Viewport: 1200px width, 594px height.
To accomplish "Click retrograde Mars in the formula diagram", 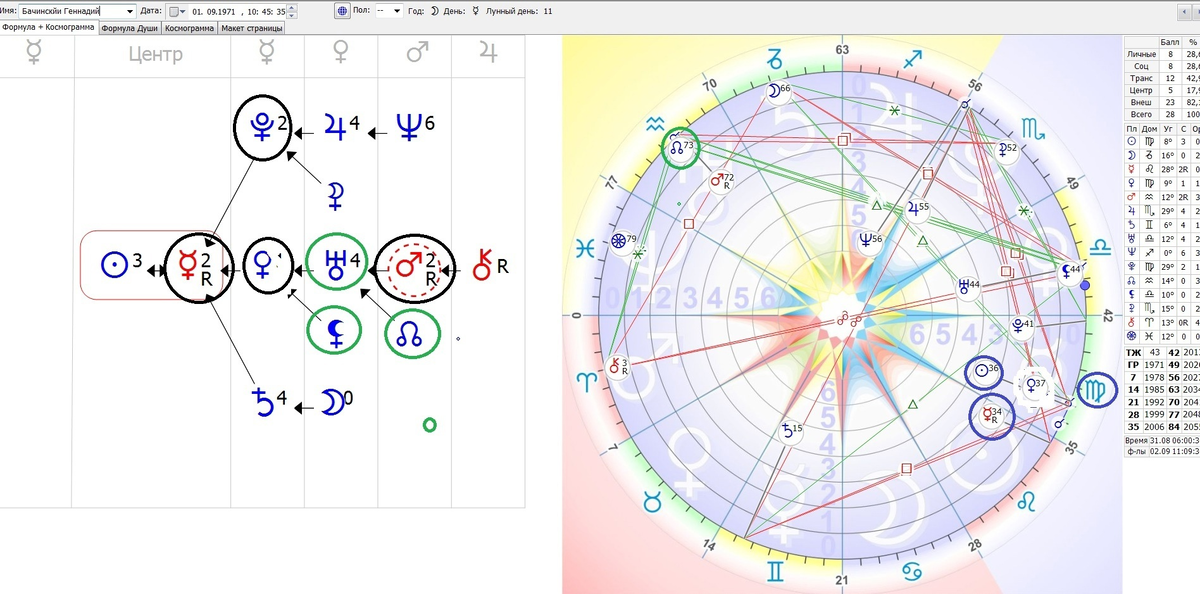I will pyautogui.click(x=408, y=267).
